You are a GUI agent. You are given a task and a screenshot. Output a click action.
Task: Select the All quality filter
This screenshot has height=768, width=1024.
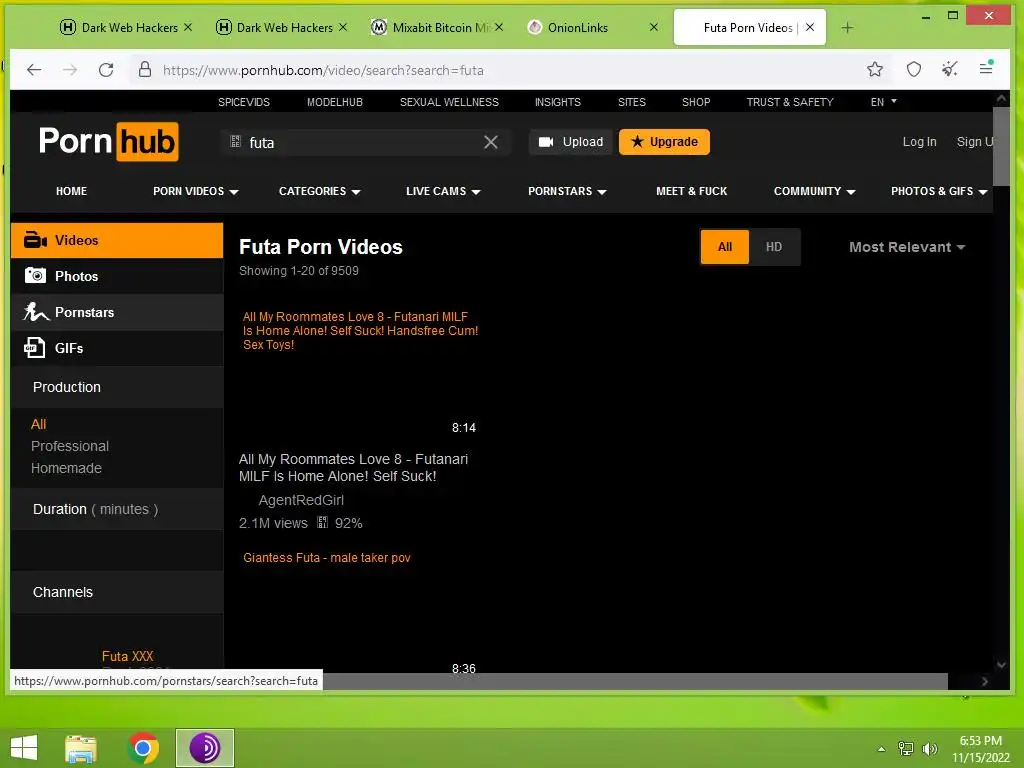click(725, 247)
